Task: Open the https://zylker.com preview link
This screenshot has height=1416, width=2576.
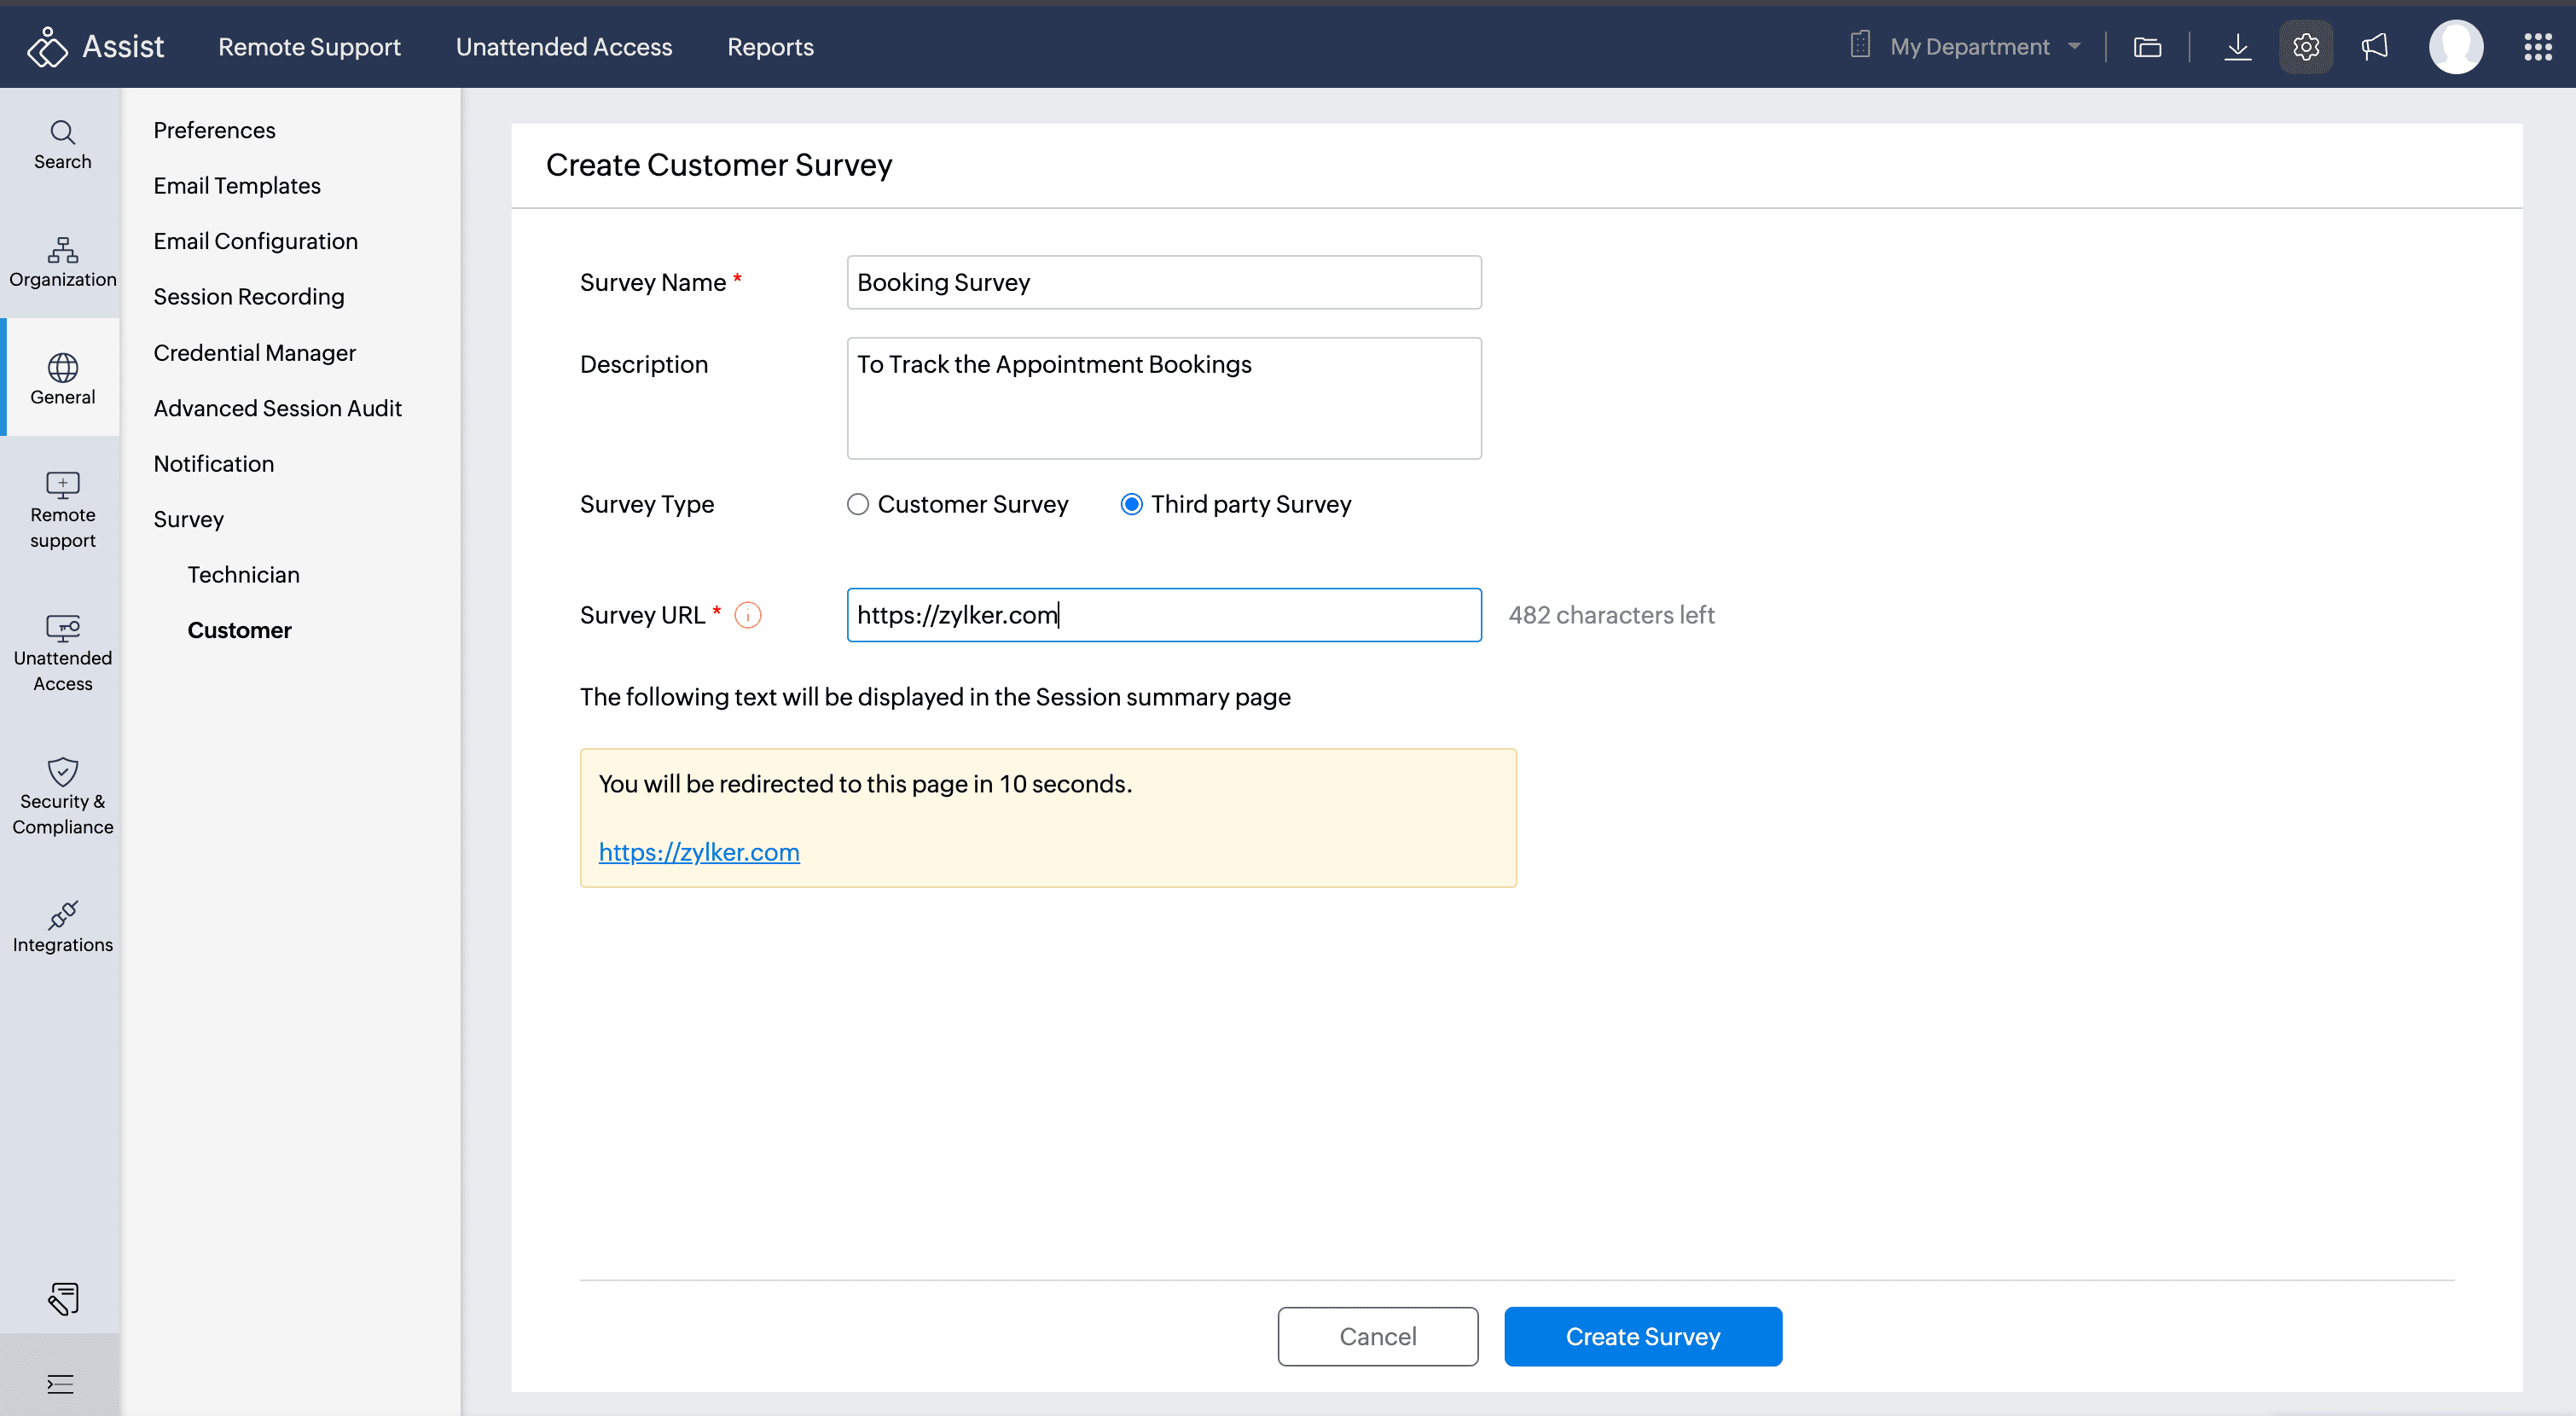Action: [x=698, y=852]
